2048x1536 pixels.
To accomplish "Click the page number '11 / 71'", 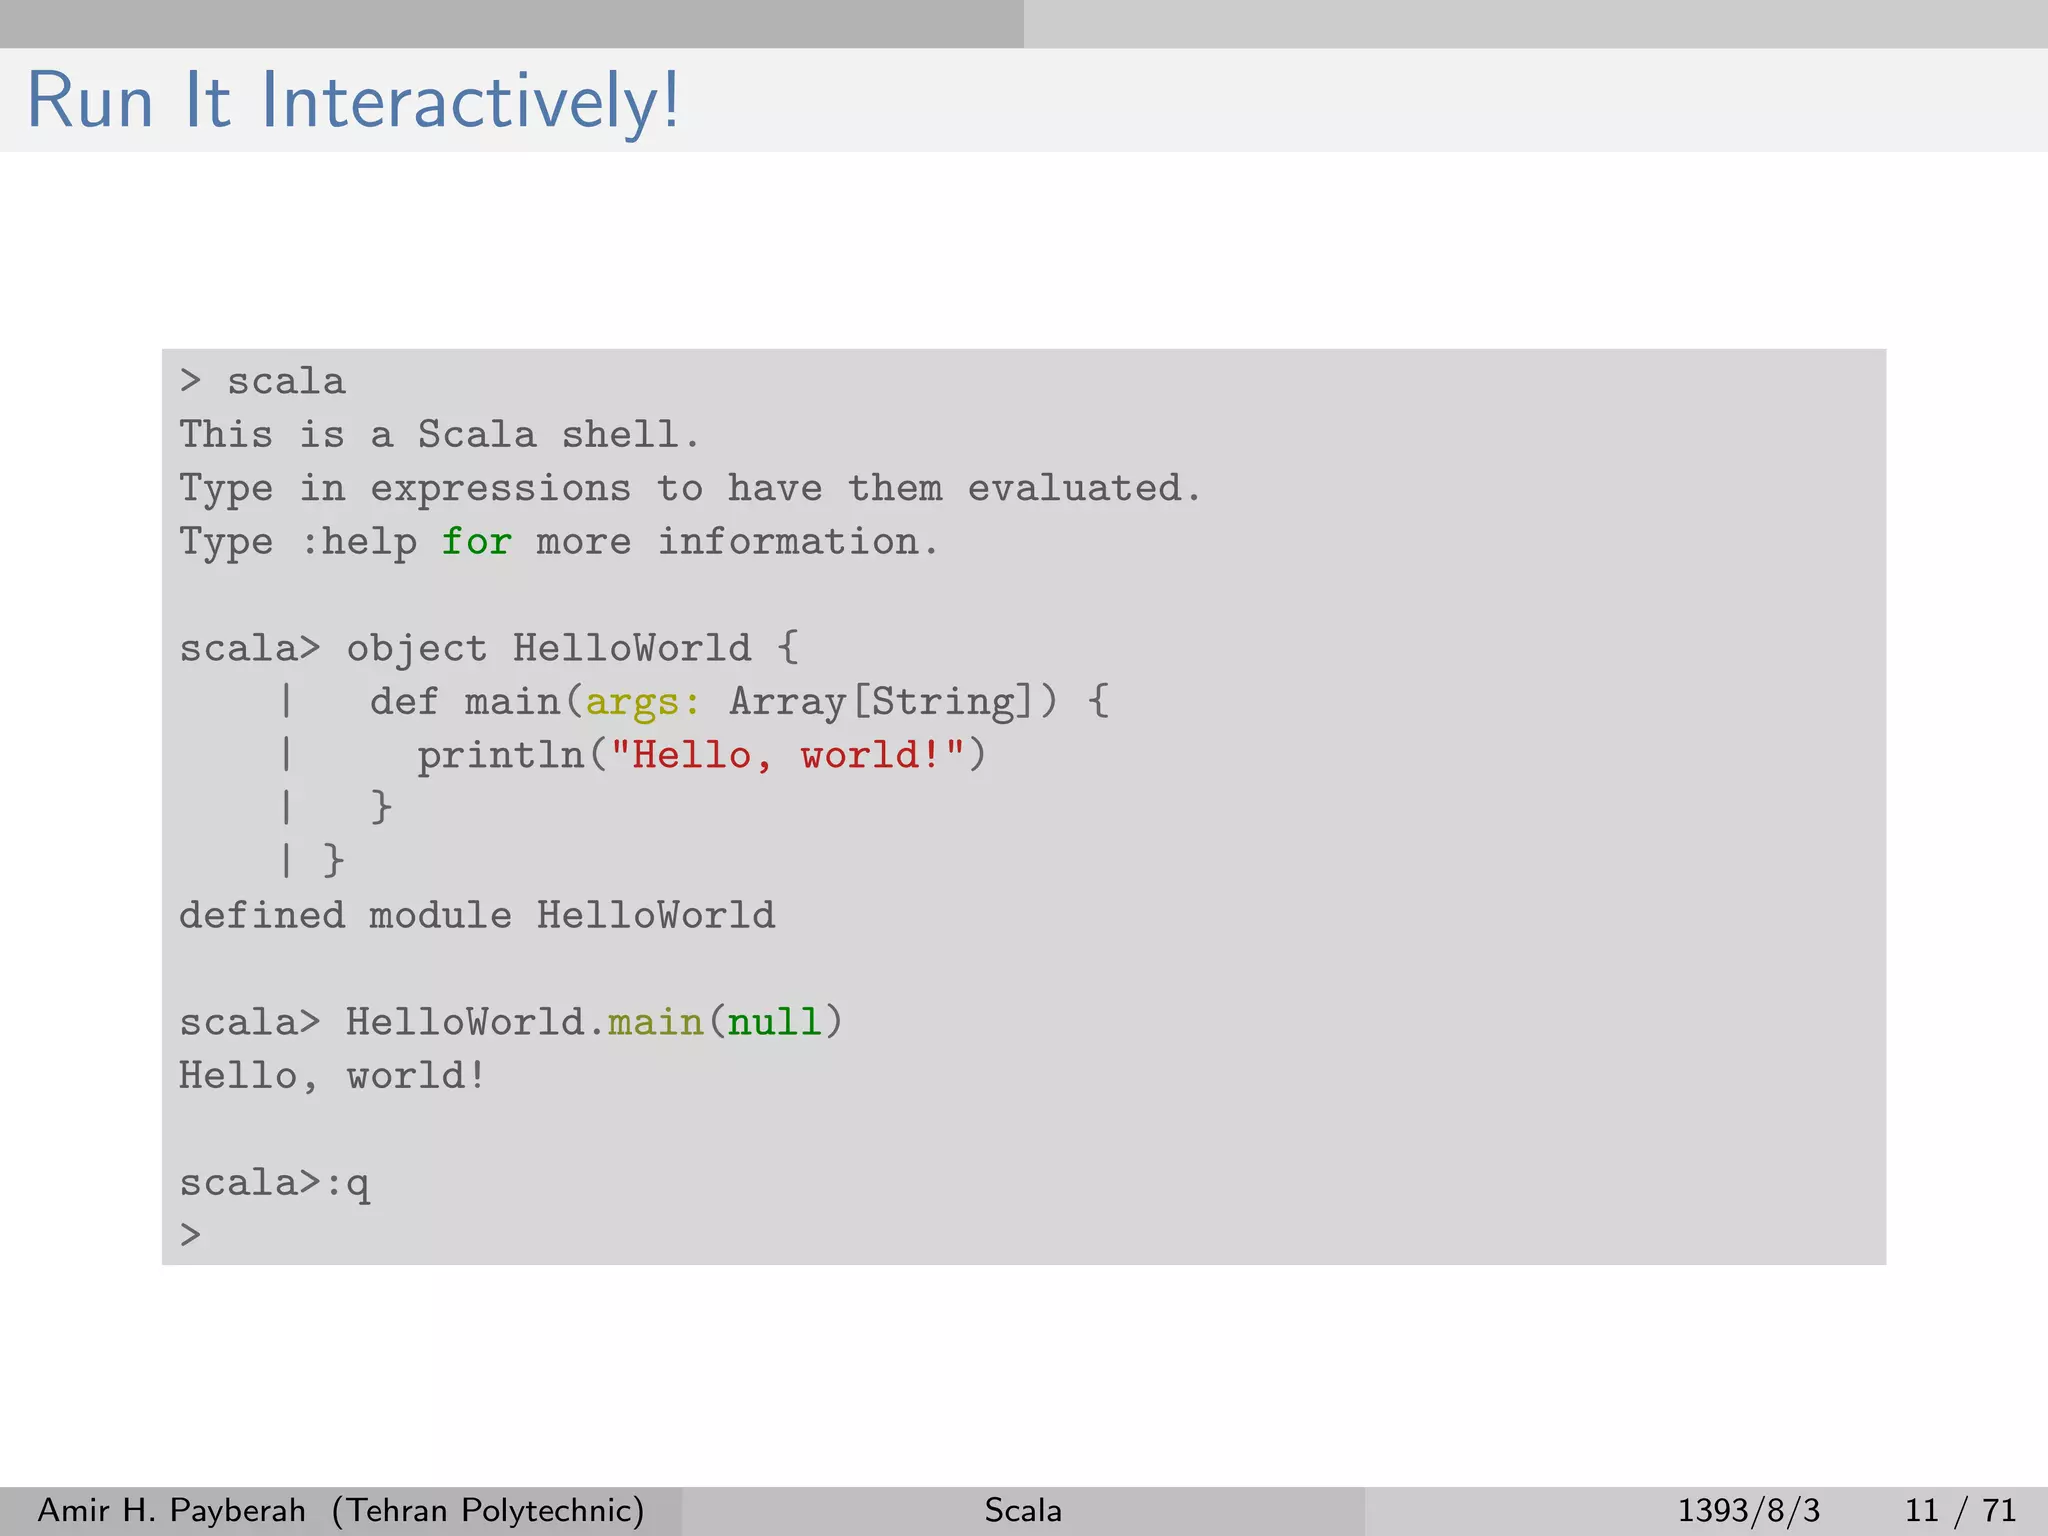I will pos(1960,1510).
